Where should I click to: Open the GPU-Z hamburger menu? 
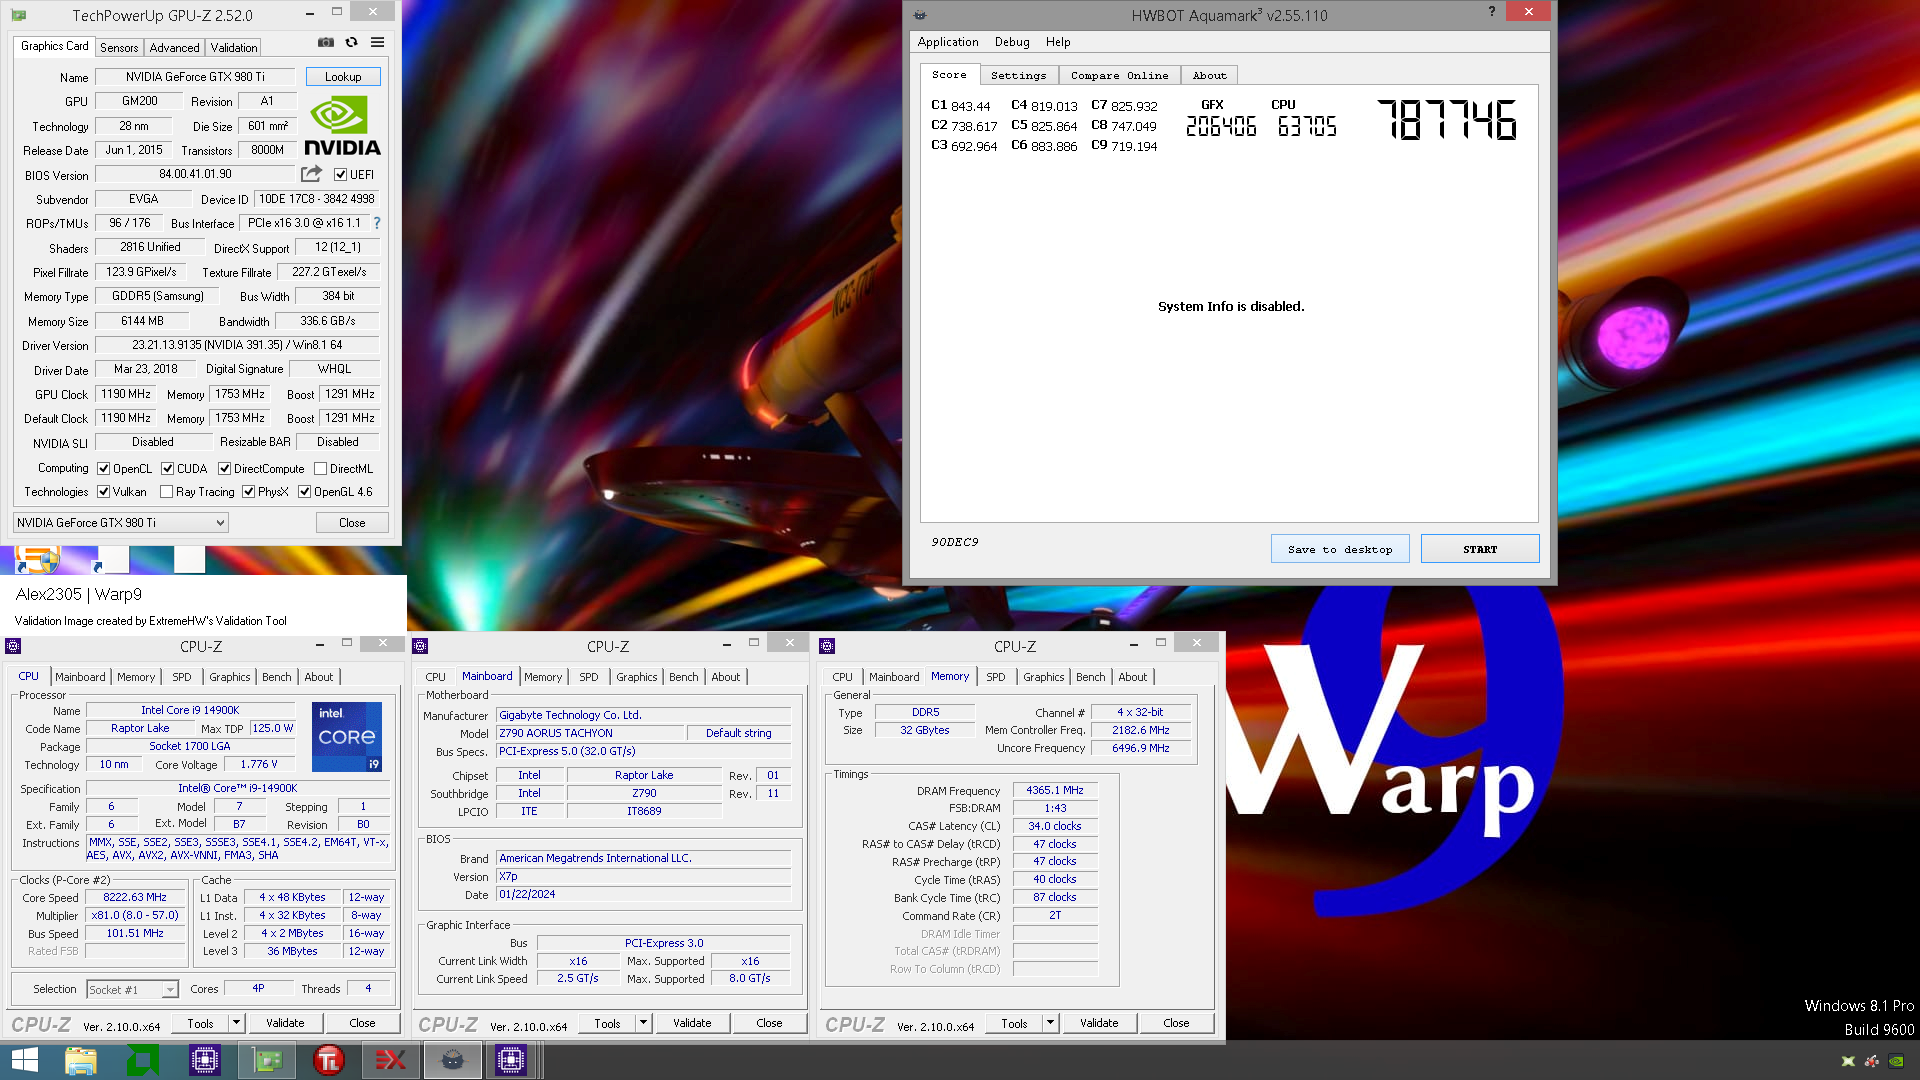378,43
